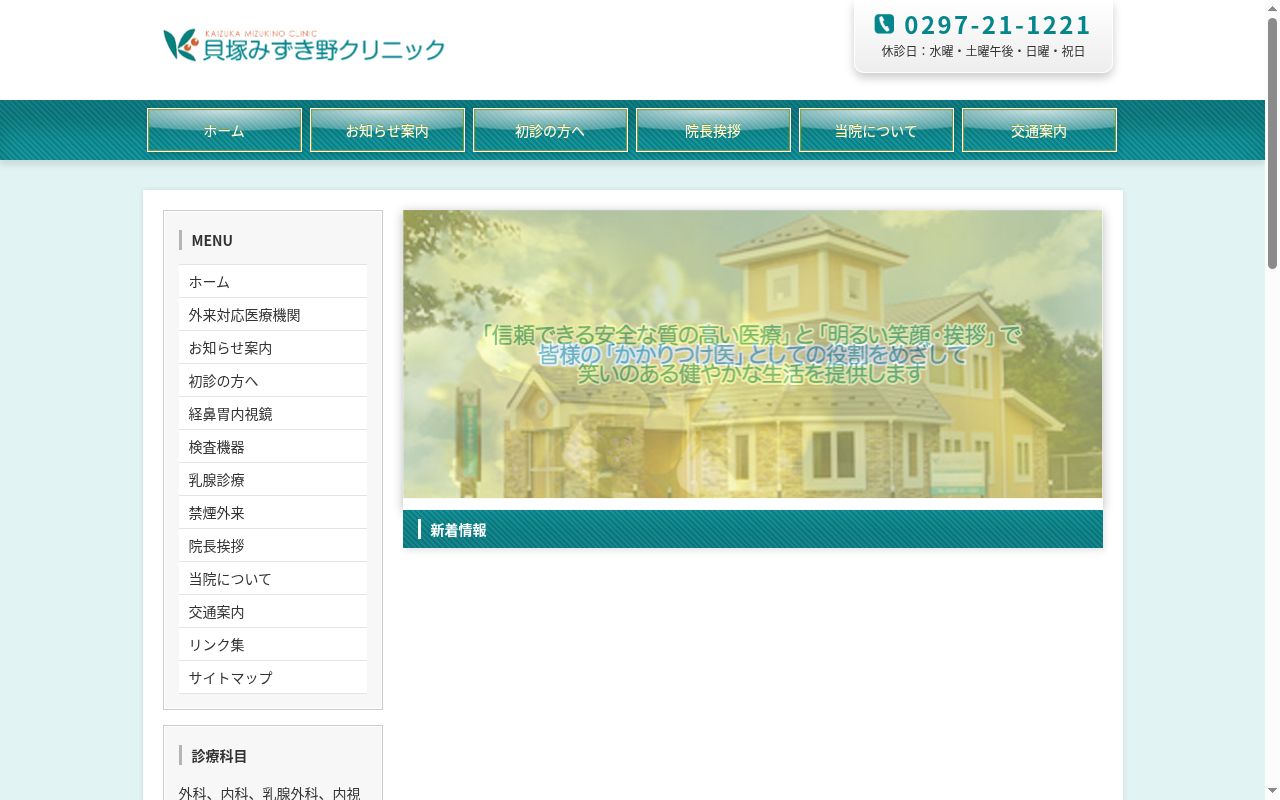
Task: Click ホーム in the sidebar MENU
Action: (273, 282)
